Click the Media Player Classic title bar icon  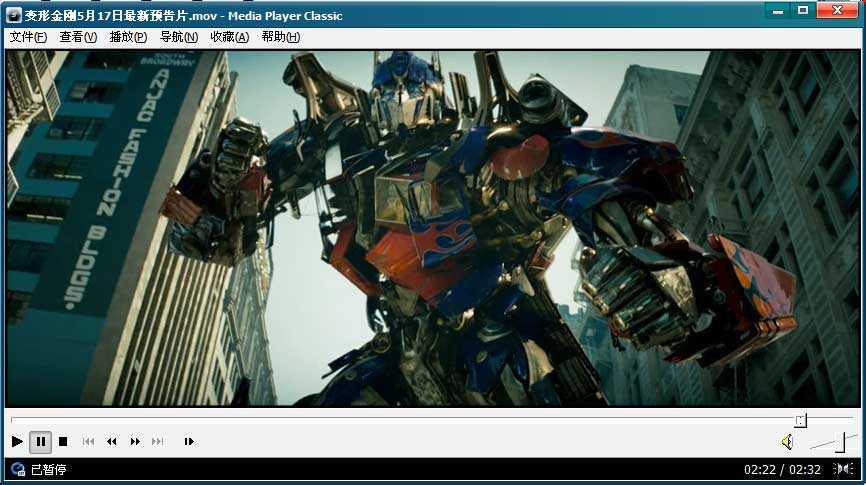[13, 15]
